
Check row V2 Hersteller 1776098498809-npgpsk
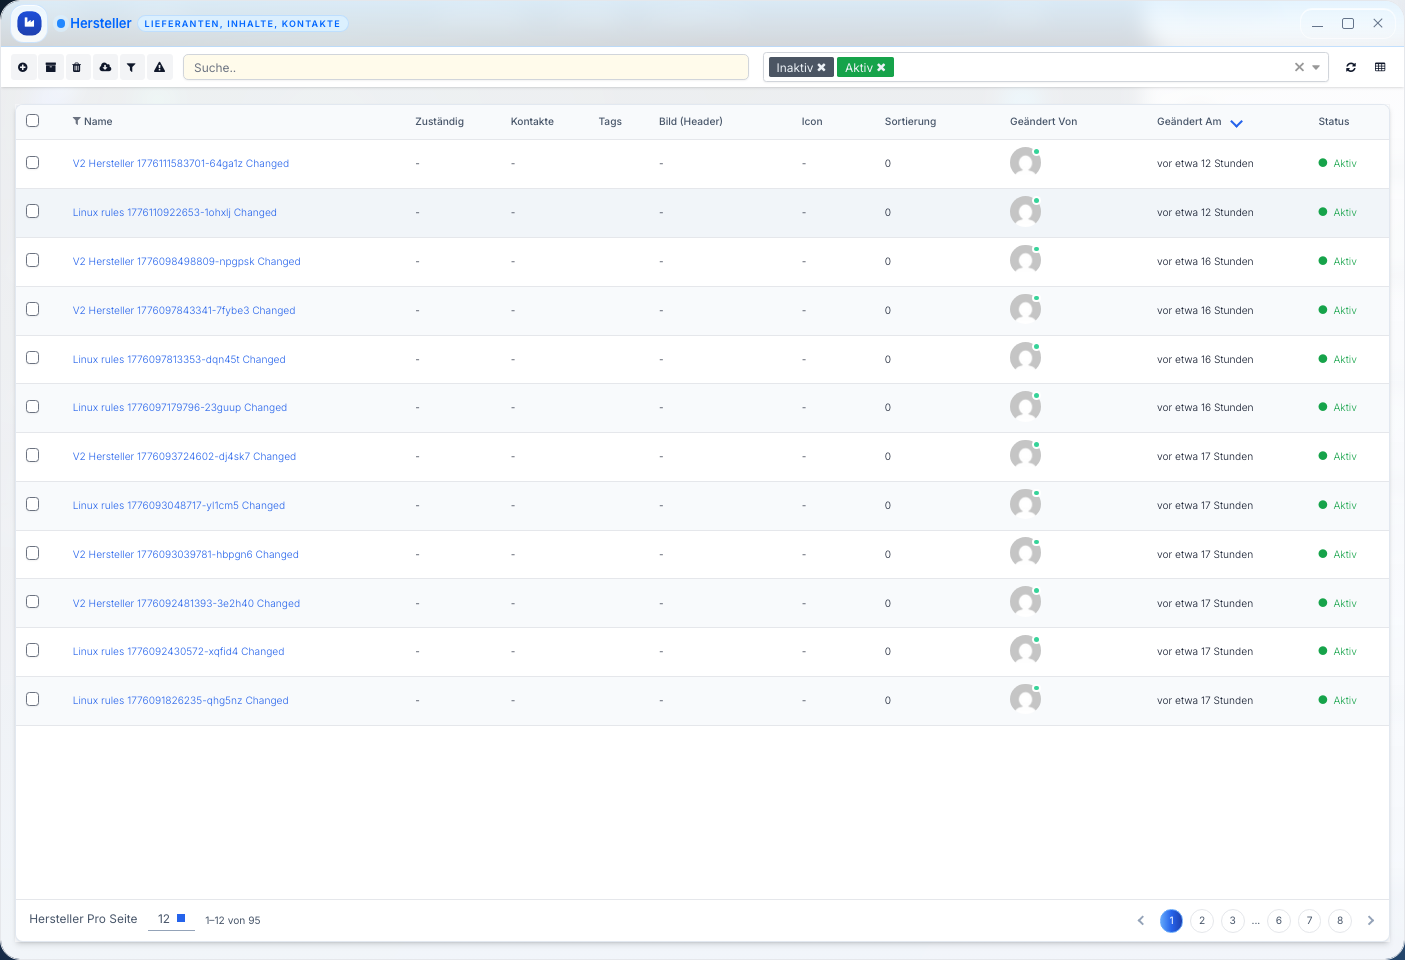pos(33,260)
